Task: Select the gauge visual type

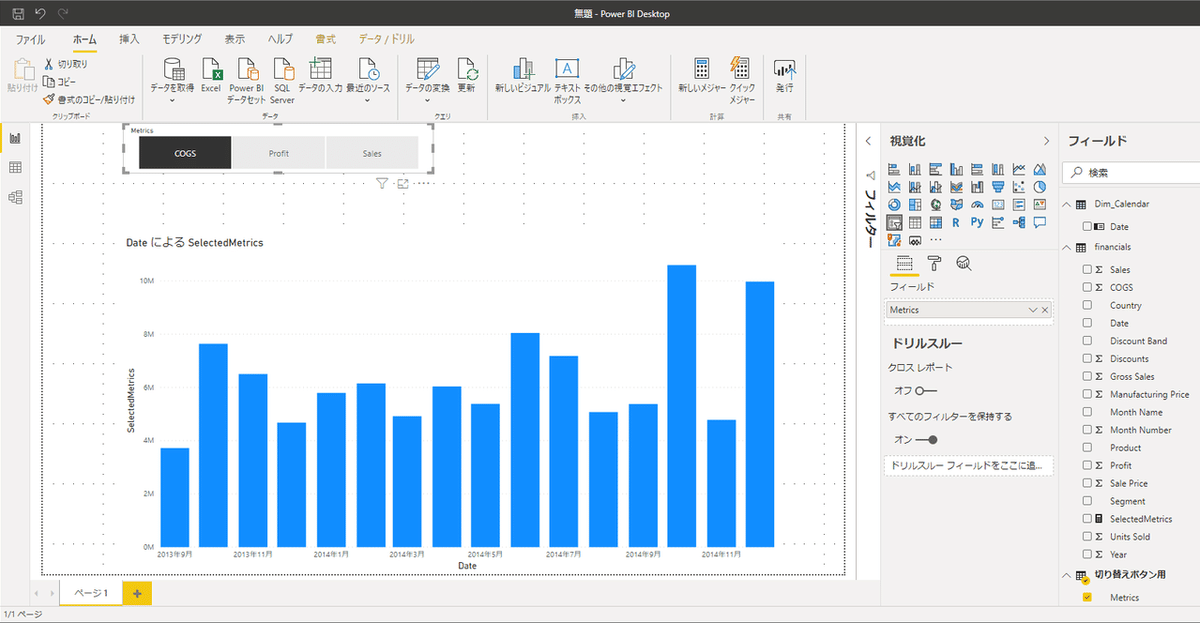Action: [x=977, y=204]
